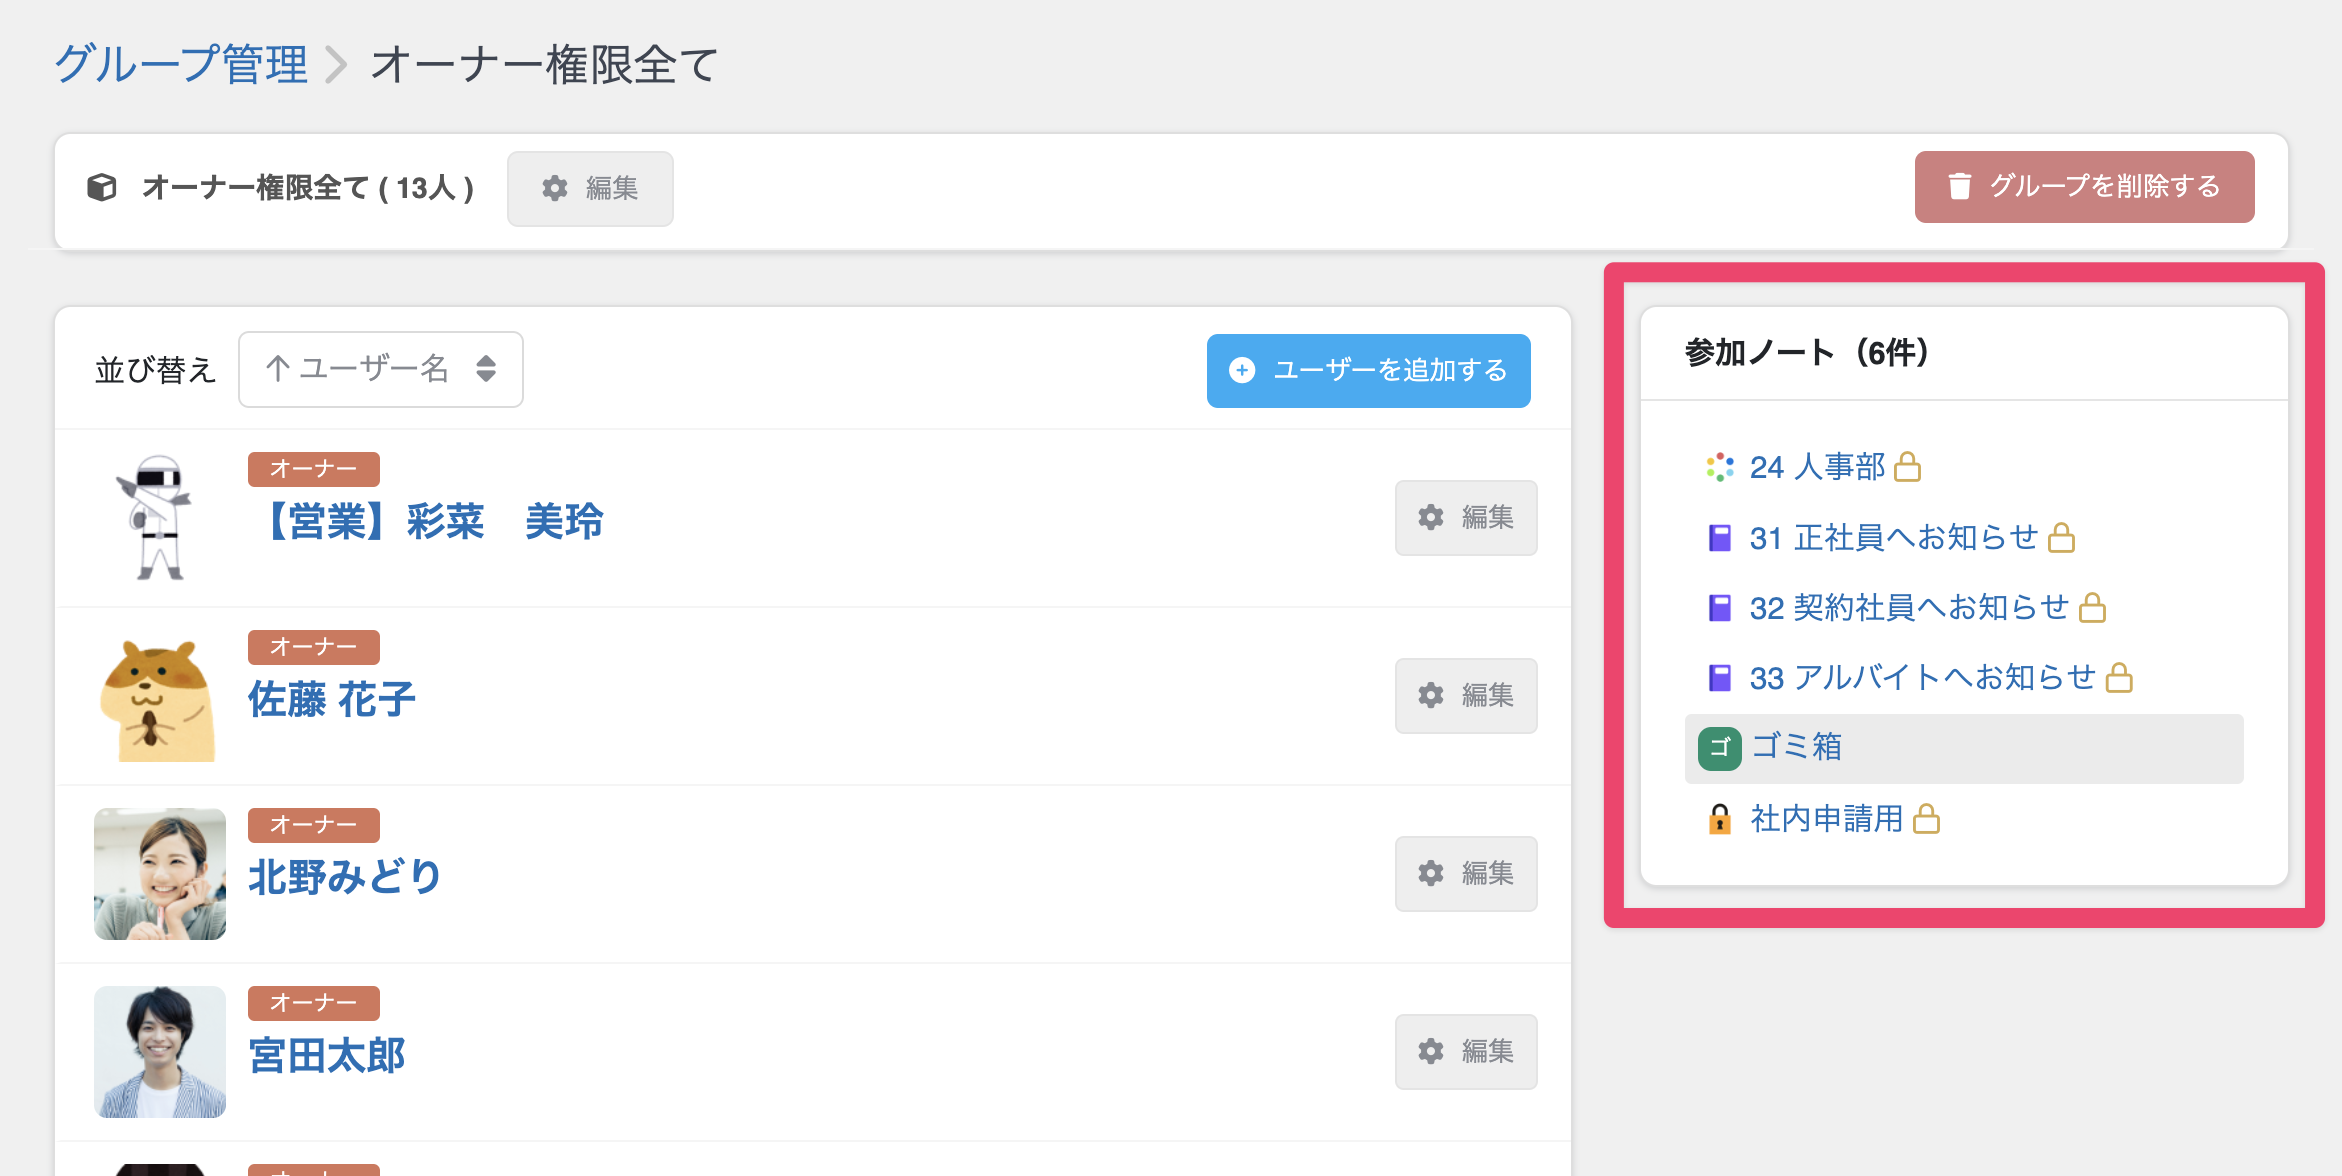The image size is (2342, 1176).
Task: Click the colorful dots icon for 24 人事部
Action: pos(1719,467)
